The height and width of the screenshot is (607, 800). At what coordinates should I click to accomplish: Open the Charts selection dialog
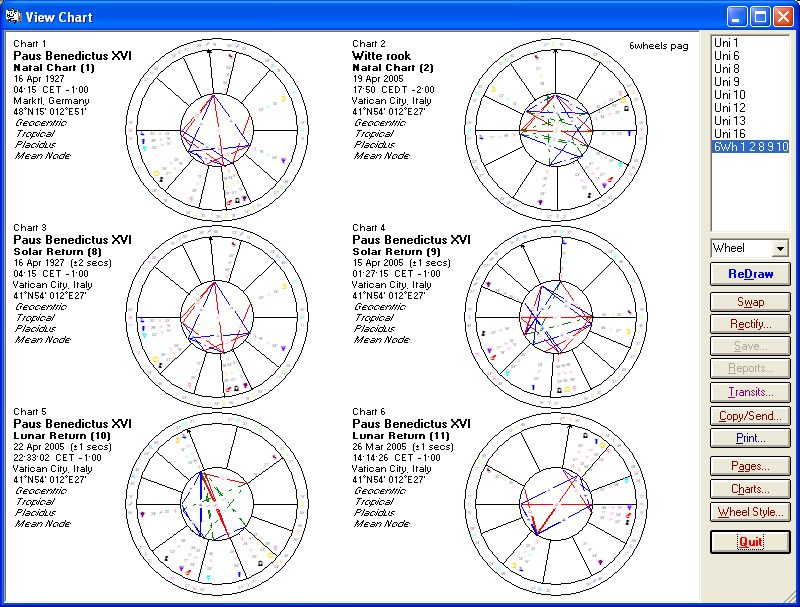[x=750, y=489]
